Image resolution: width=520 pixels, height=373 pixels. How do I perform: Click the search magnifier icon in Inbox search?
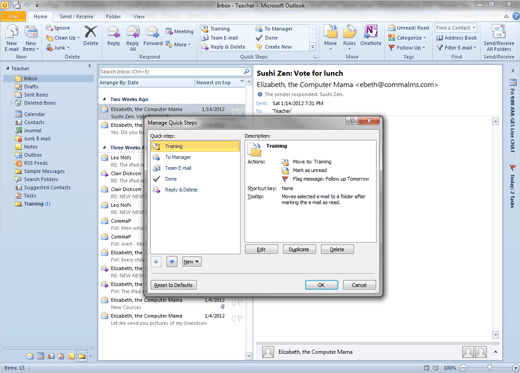tap(246, 71)
